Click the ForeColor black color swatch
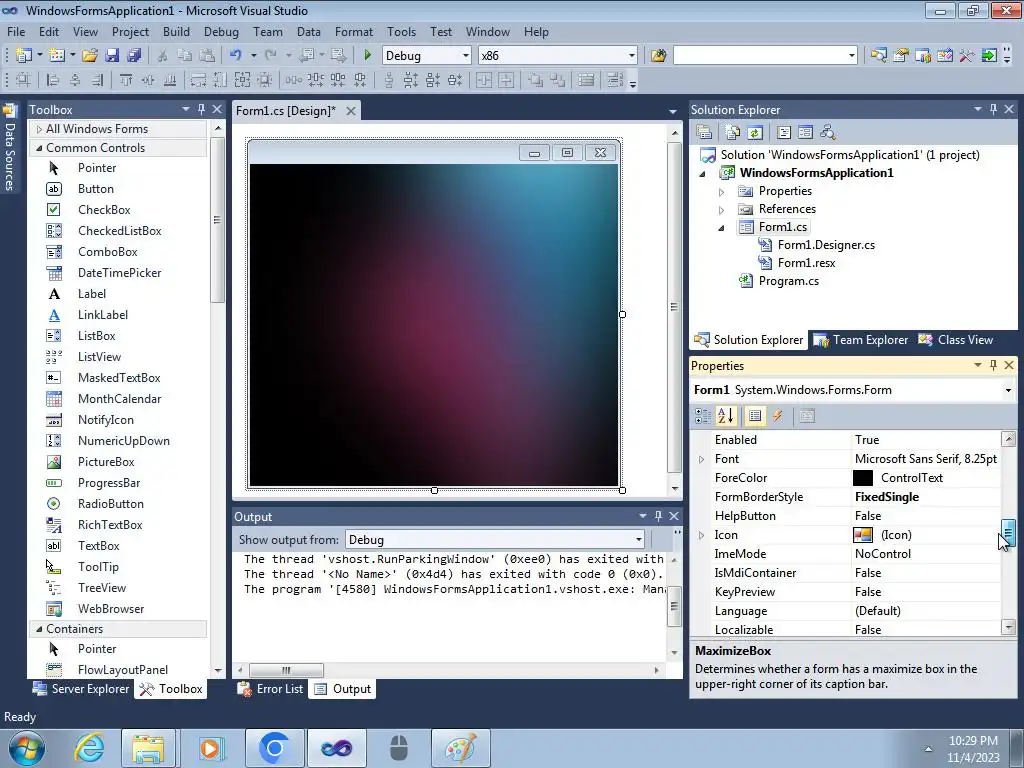Image resolution: width=1024 pixels, height=768 pixels. (x=863, y=478)
